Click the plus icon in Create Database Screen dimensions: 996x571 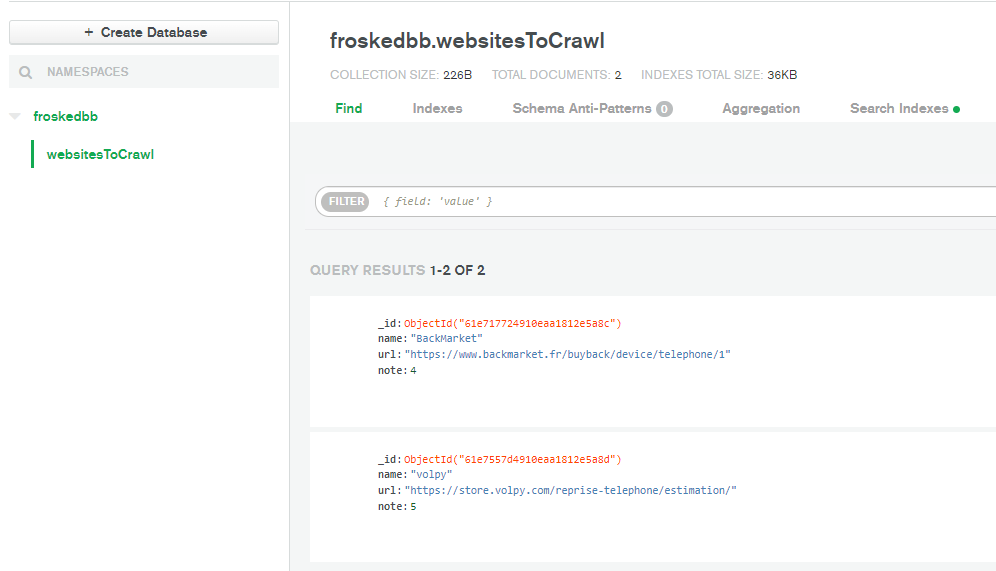point(89,32)
